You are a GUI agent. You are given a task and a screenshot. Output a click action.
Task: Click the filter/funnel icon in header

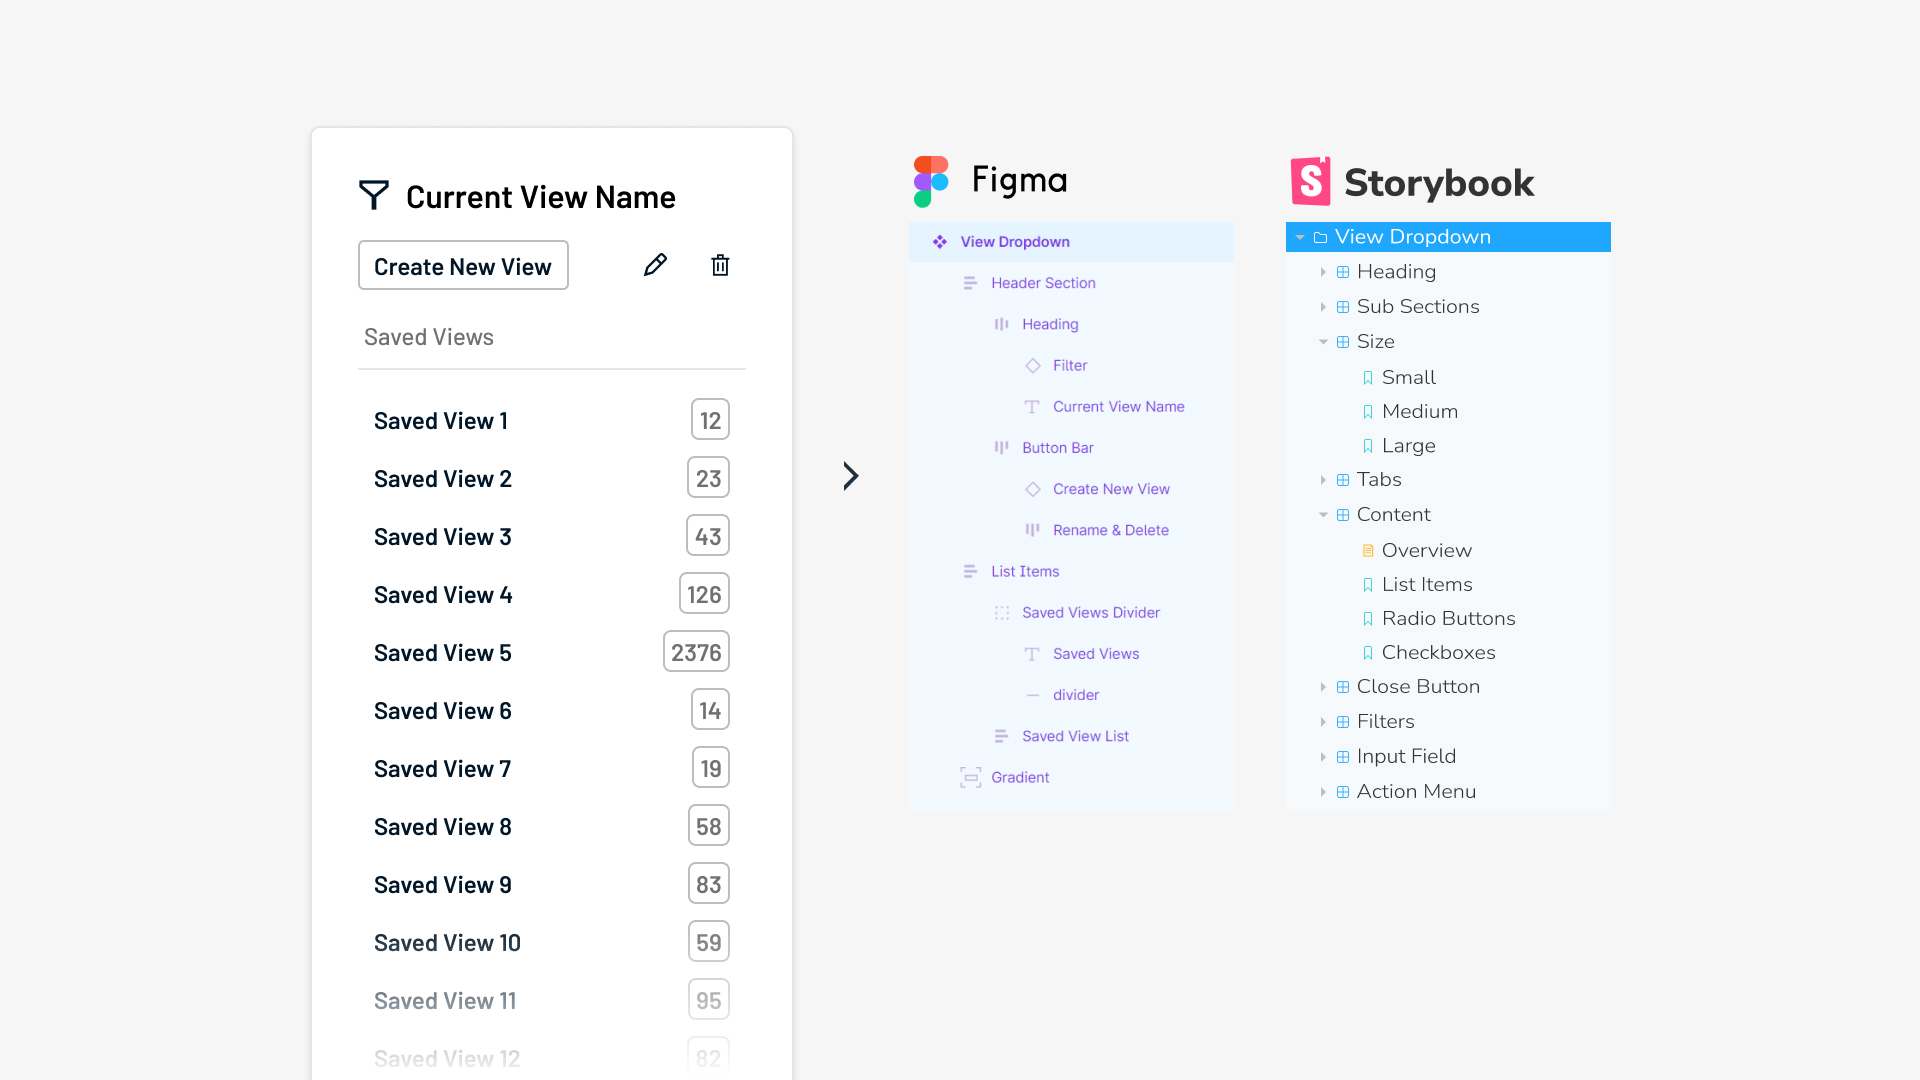[x=373, y=196]
